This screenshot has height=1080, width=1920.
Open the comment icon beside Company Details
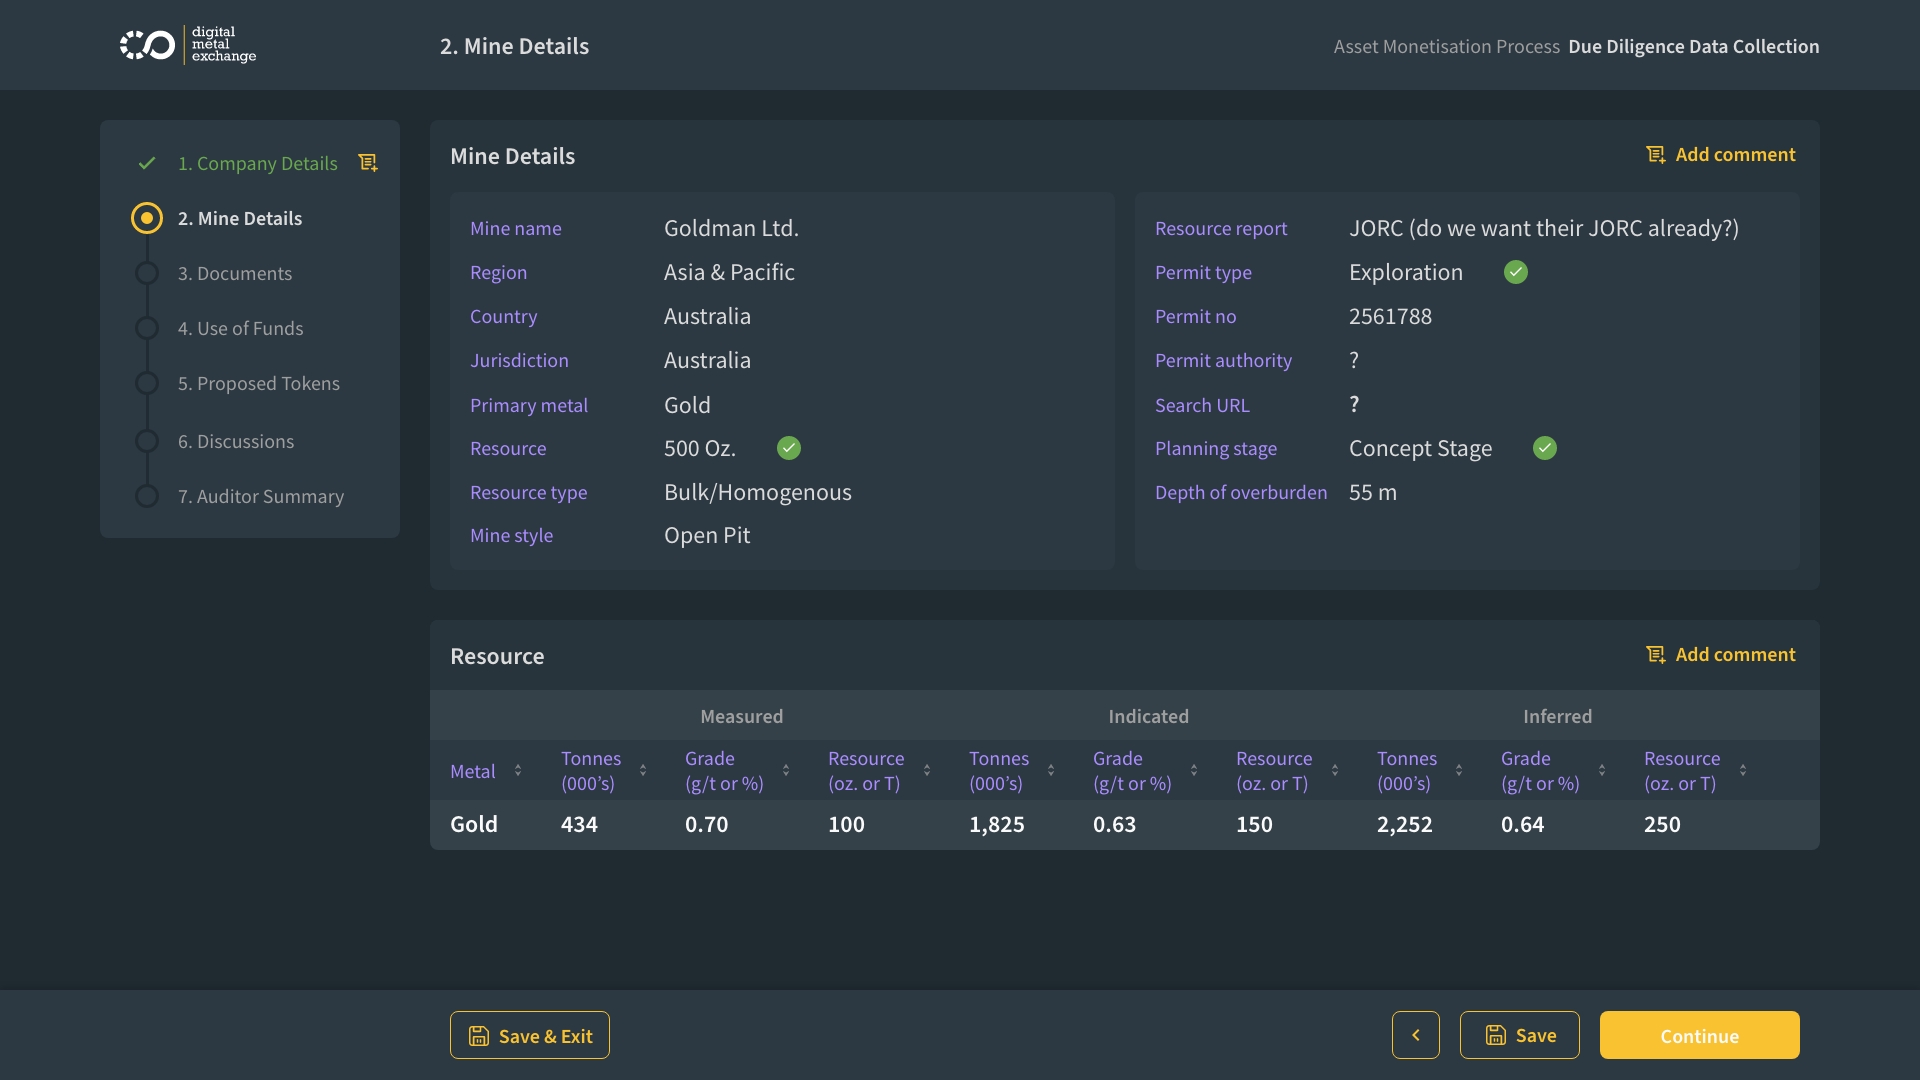coord(368,163)
